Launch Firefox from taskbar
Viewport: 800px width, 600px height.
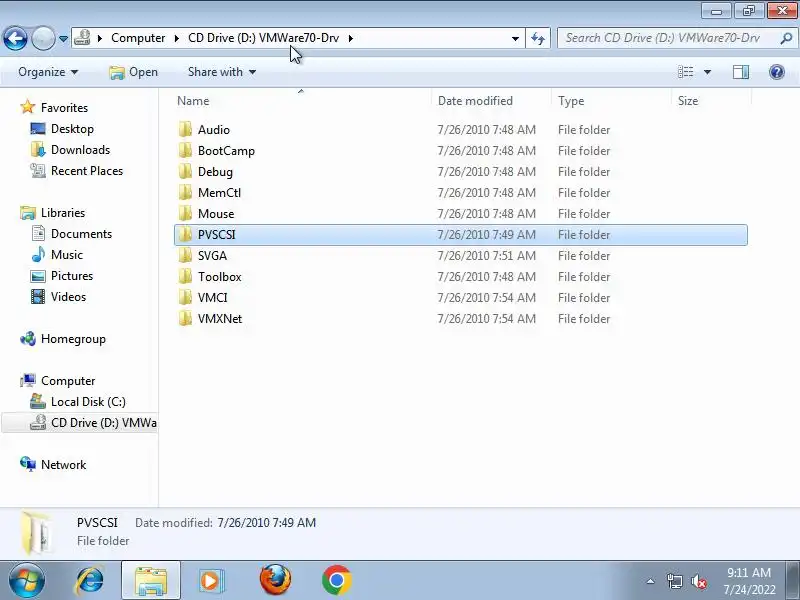(275, 580)
